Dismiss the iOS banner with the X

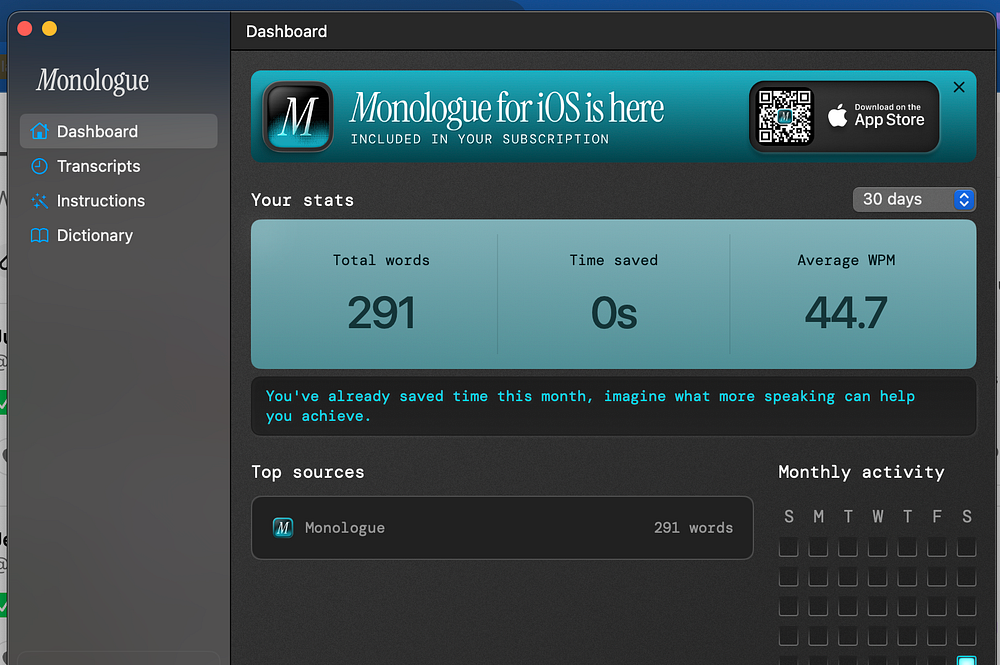(959, 87)
